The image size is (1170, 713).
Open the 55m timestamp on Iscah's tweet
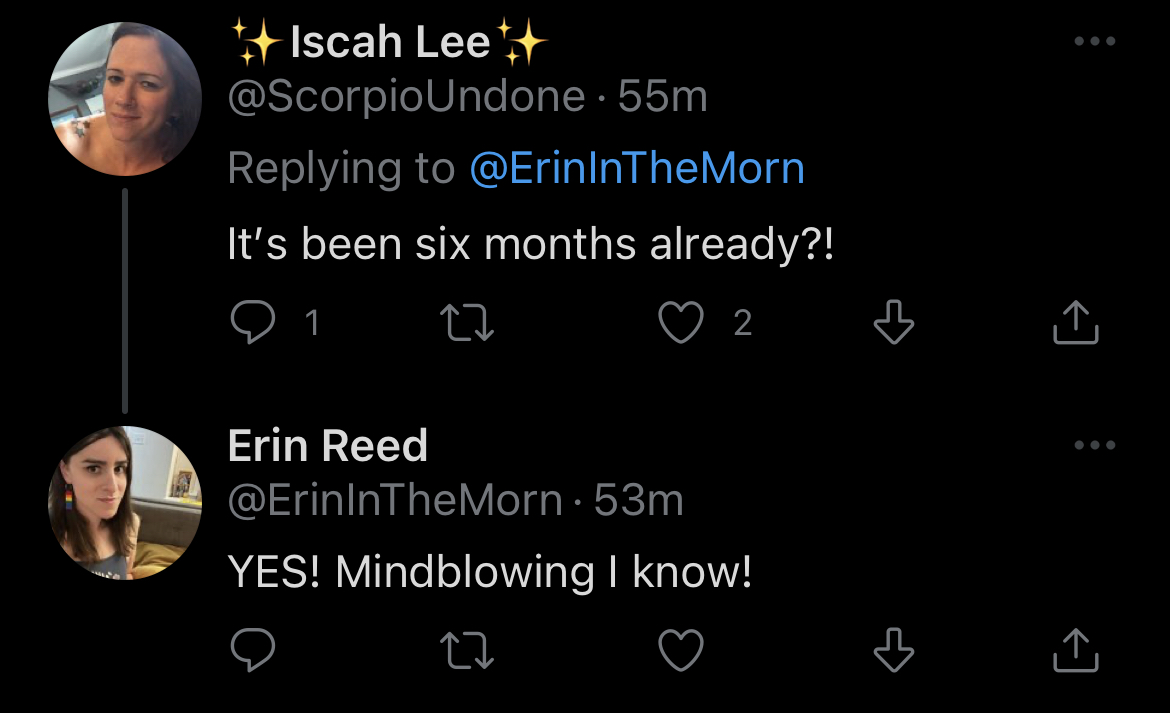tap(663, 97)
